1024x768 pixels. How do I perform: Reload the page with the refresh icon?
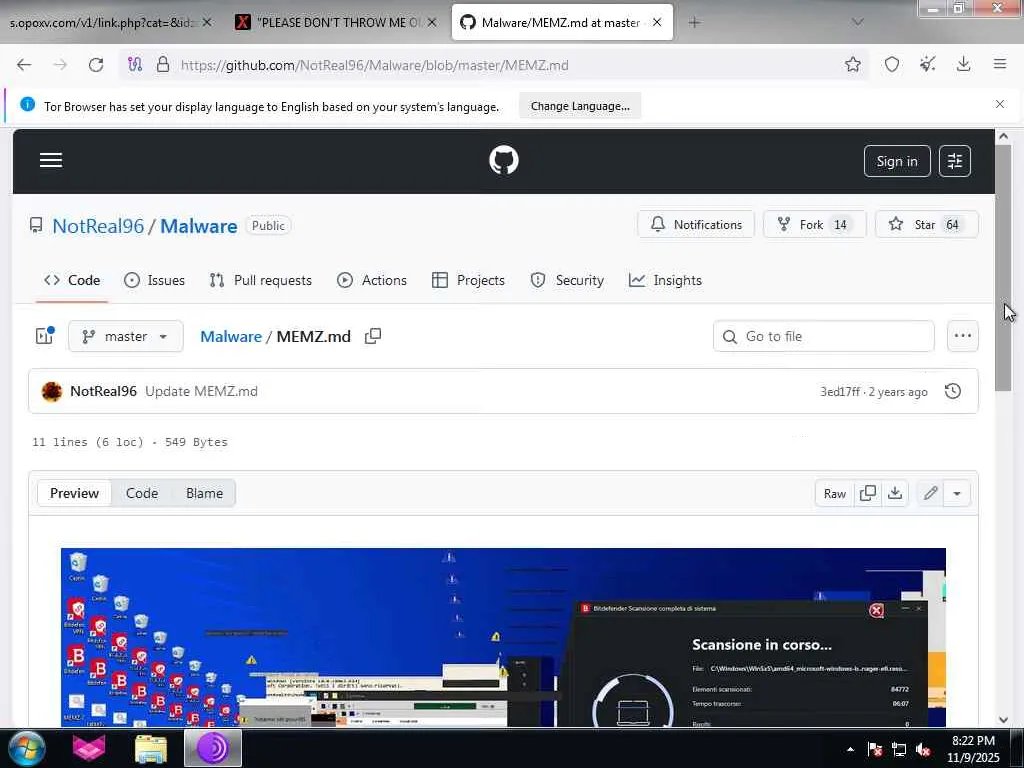[x=96, y=65]
